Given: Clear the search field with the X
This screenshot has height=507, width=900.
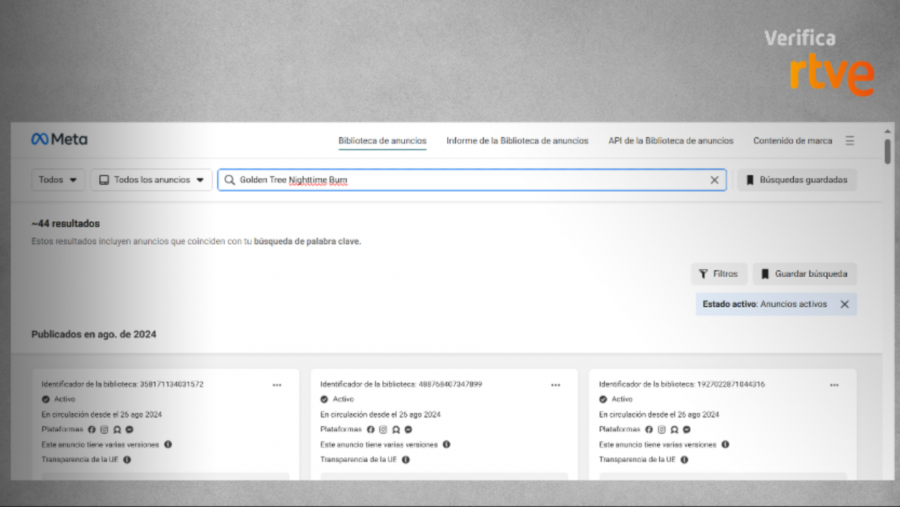Looking at the screenshot, I should [x=714, y=180].
